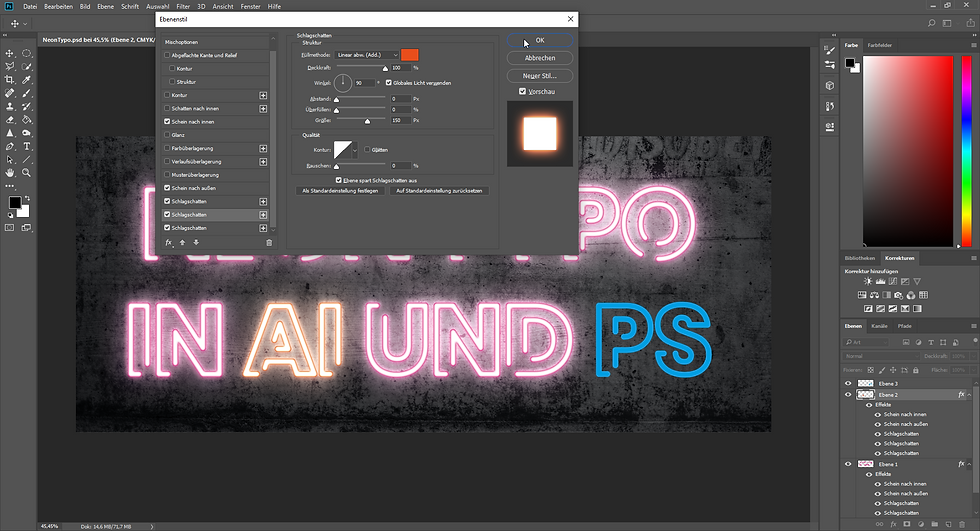Enable Glanz effect checkbox
The width and height of the screenshot is (980, 531).
(x=167, y=135)
